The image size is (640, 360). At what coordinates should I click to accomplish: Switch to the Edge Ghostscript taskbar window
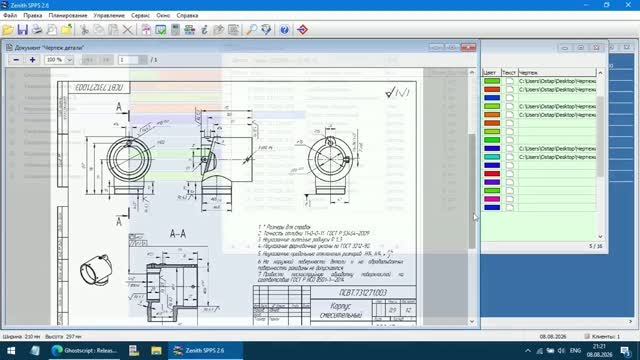pyautogui.click(x=85, y=351)
